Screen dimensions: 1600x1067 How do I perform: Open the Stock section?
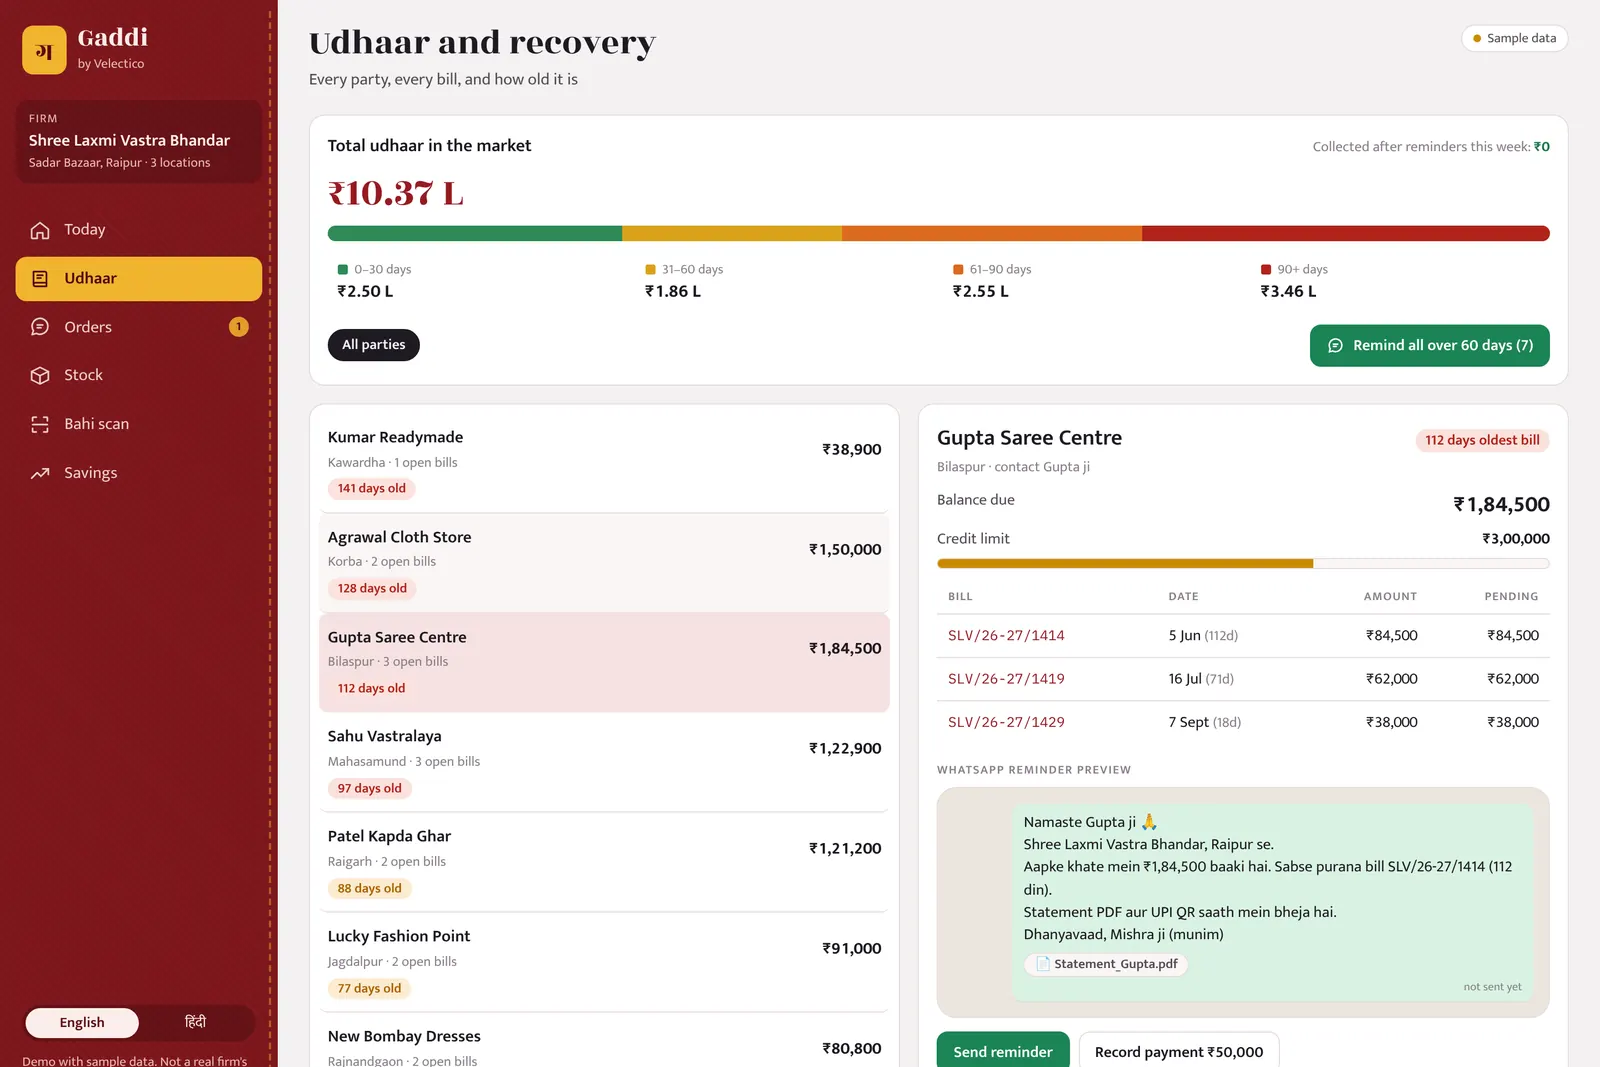(x=139, y=375)
